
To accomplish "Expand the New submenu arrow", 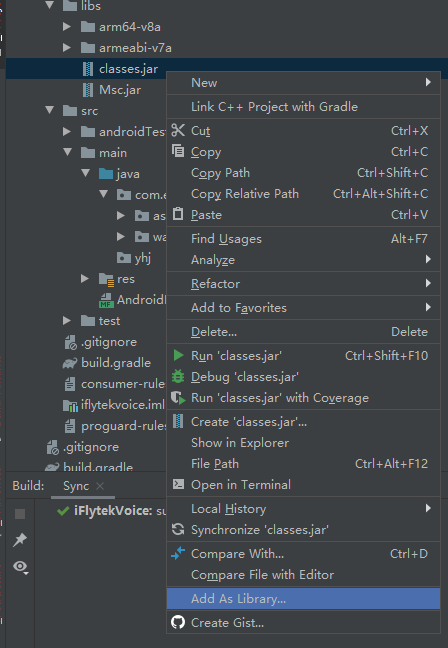I will [x=428, y=82].
